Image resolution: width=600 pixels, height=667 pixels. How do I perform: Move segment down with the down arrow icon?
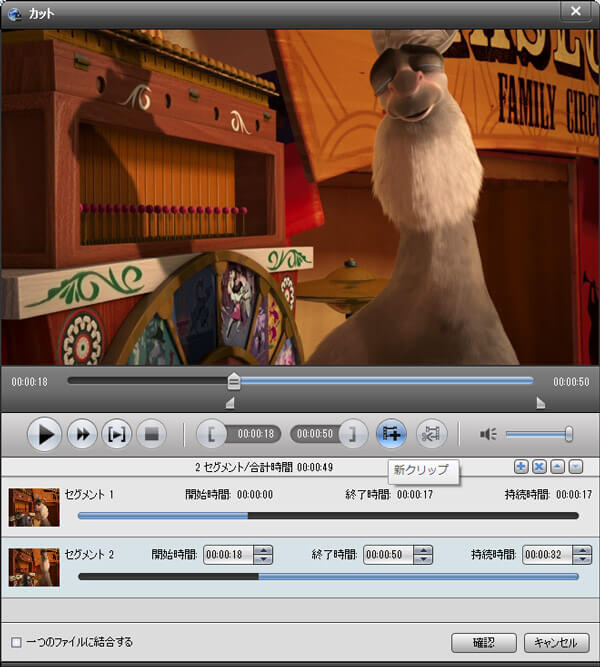(576, 467)
